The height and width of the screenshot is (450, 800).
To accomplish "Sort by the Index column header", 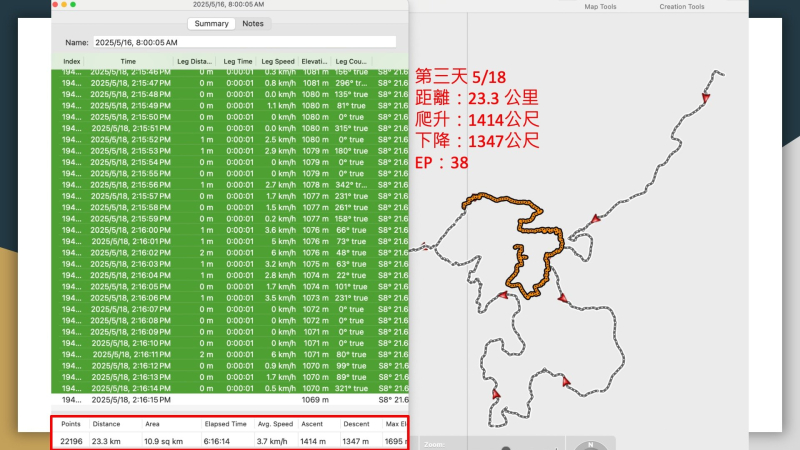I will pyautogui.click(x=72, y=61).
